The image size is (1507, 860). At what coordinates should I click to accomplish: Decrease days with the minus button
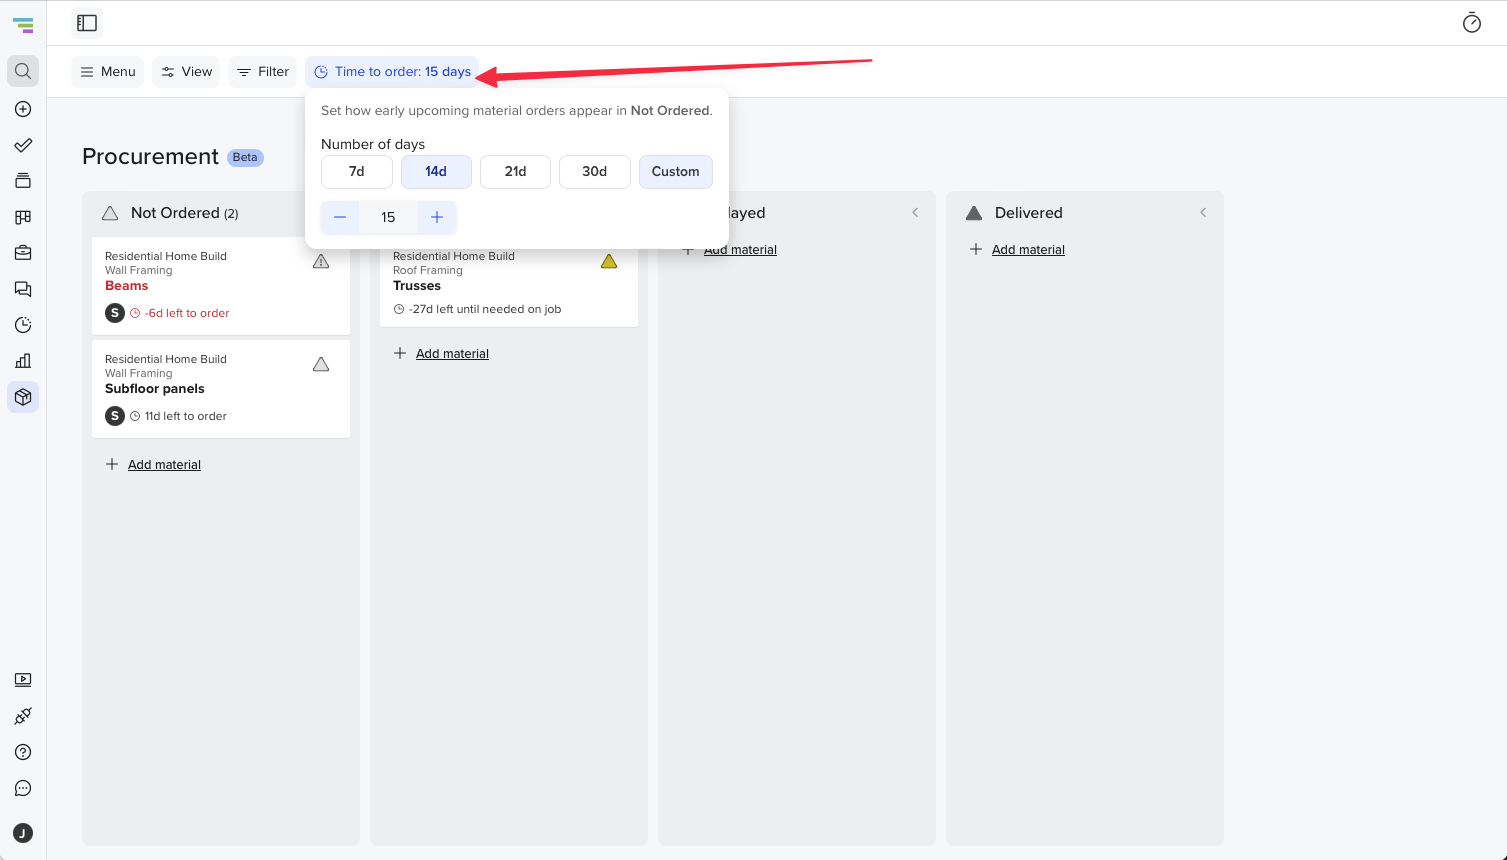click(340, 217)
